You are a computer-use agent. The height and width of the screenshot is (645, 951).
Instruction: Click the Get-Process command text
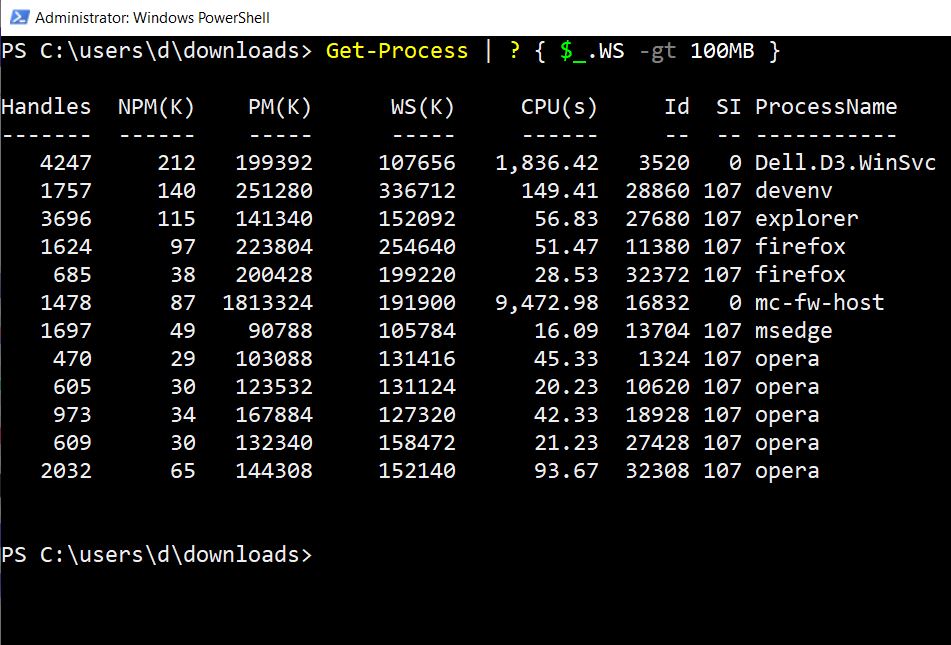[x=396, y=51]
